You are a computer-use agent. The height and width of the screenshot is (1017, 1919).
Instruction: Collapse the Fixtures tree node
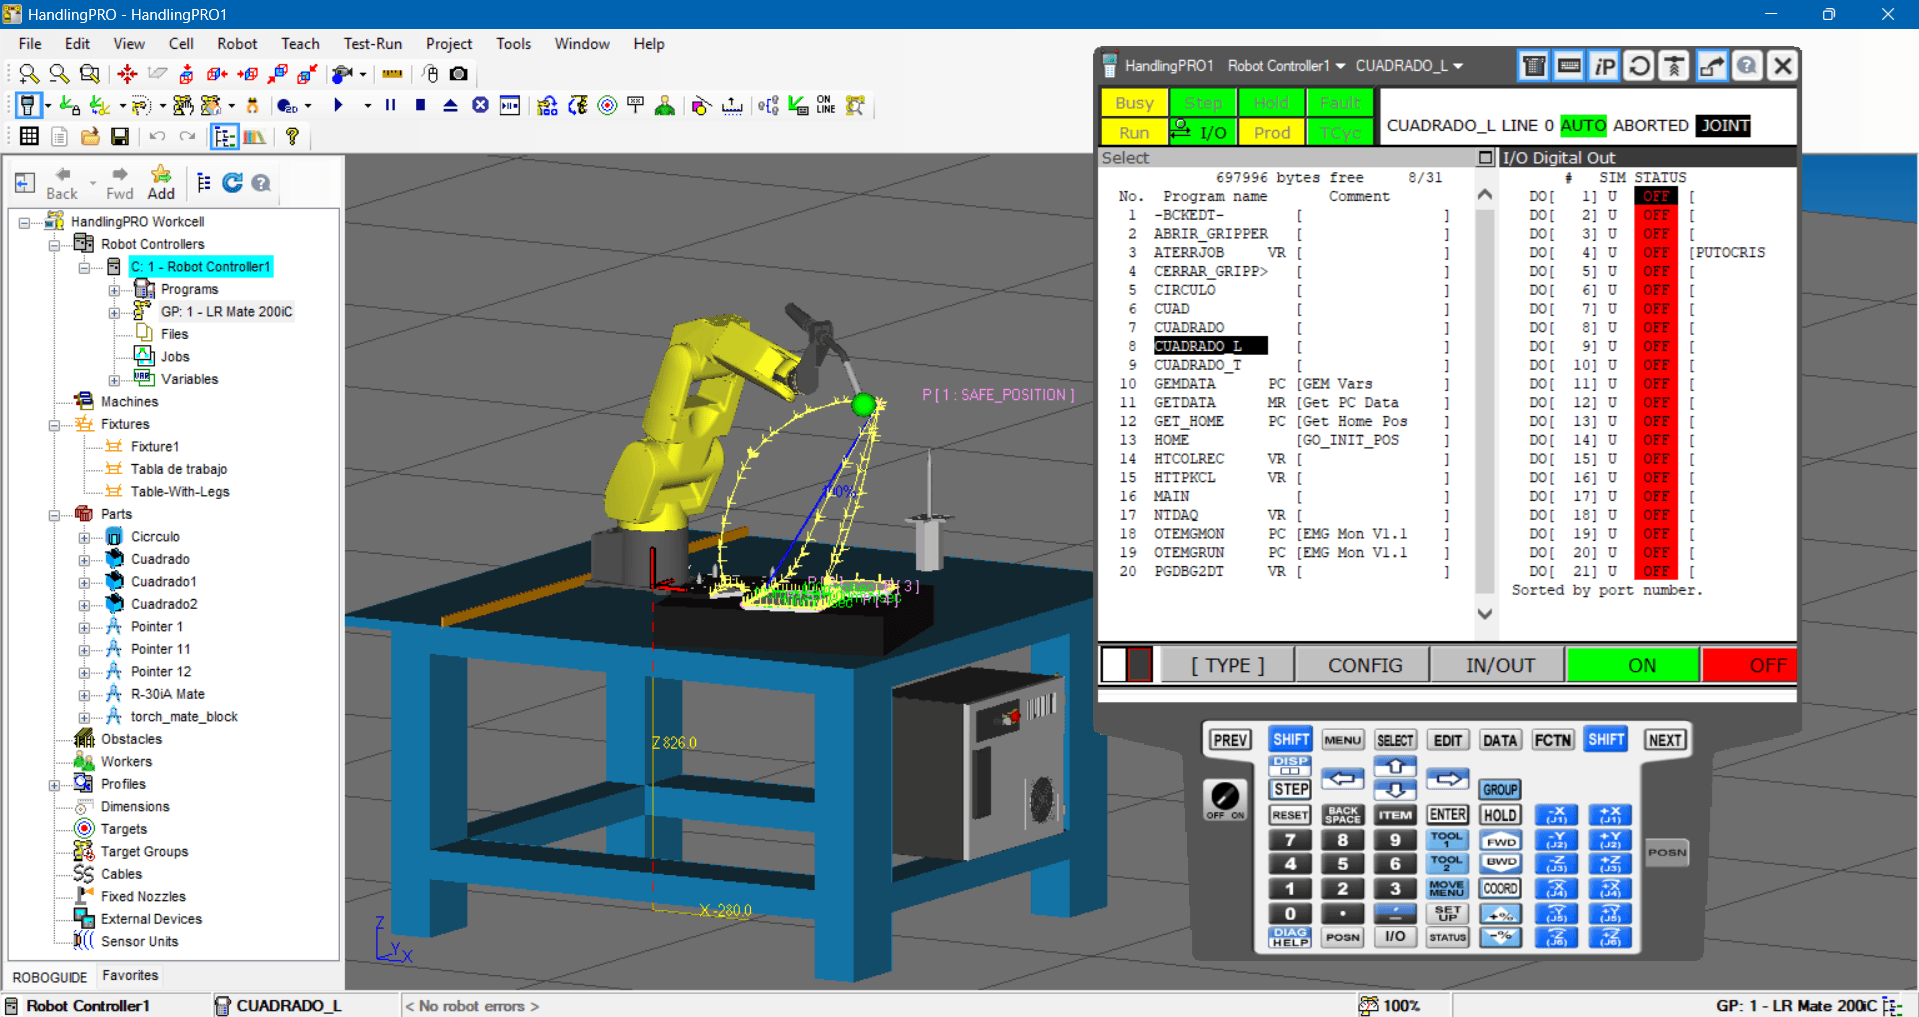point(55,425)
